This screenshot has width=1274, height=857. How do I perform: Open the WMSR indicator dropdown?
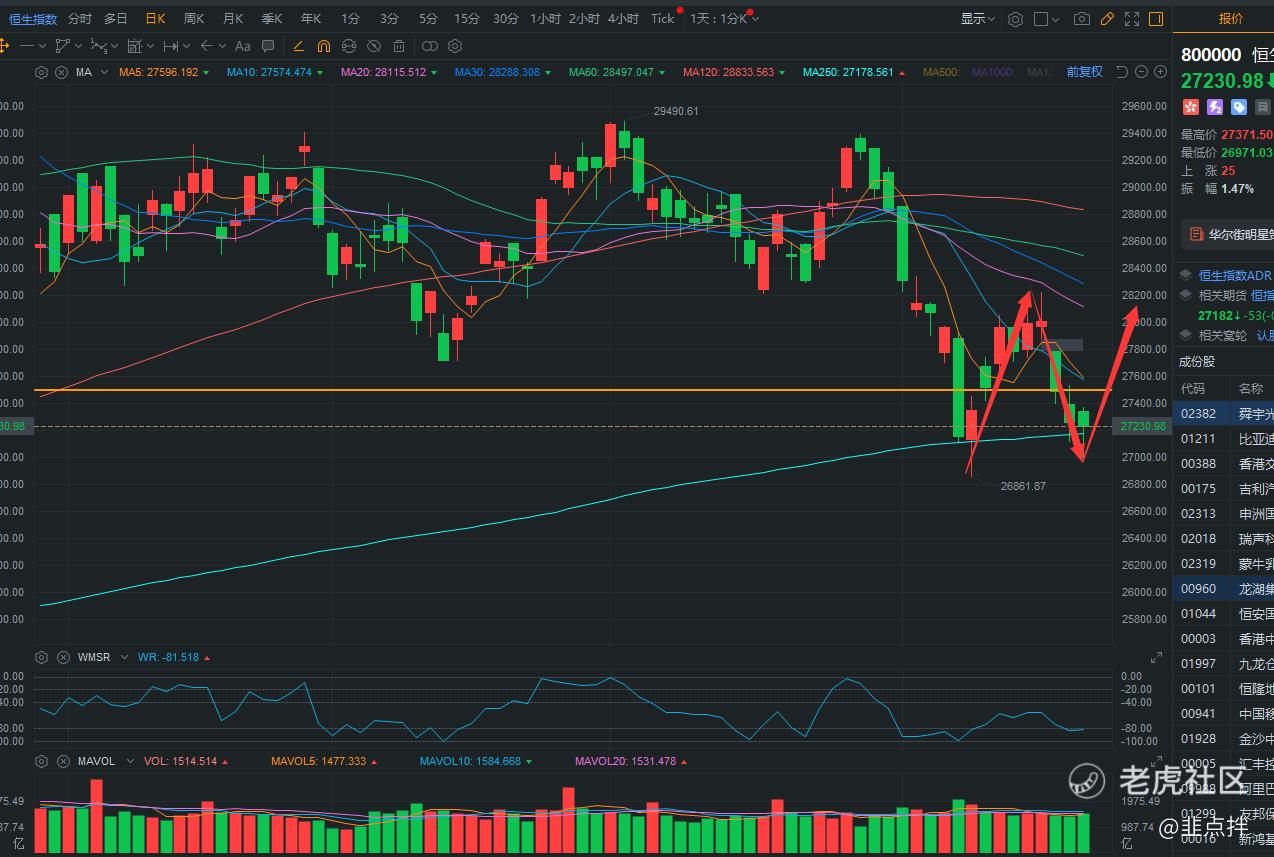click(125, 657)
